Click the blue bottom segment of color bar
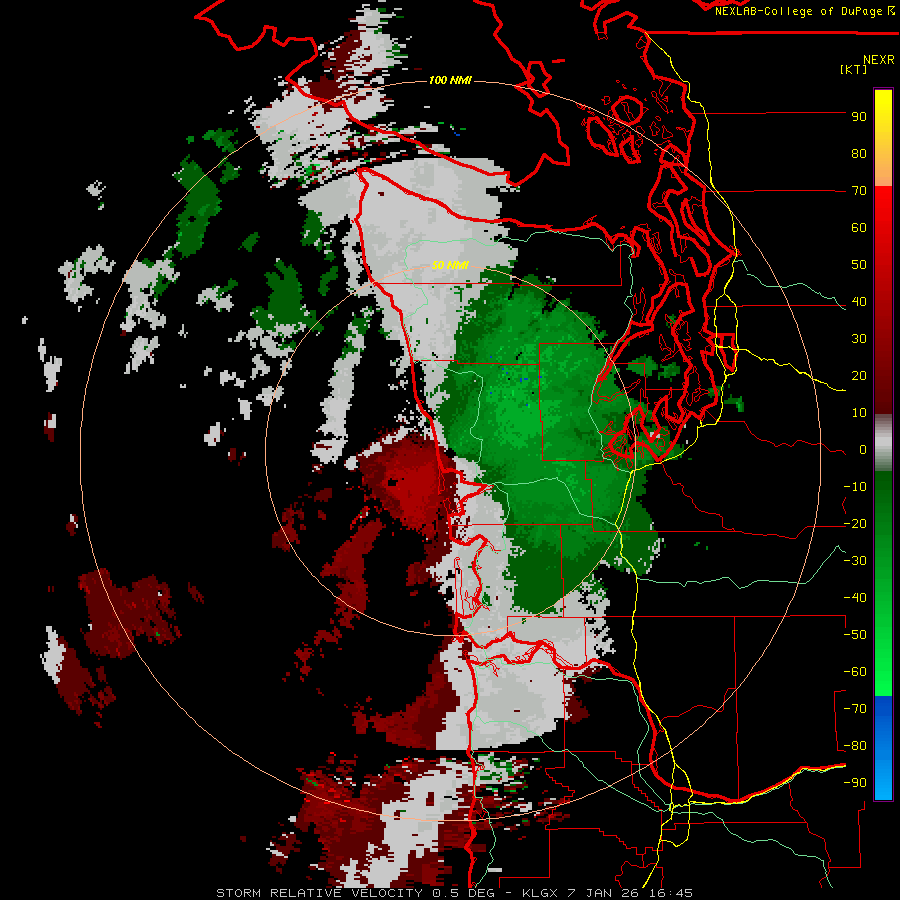The width and height of the screenshot is (900, 900). tap(883, 747)
